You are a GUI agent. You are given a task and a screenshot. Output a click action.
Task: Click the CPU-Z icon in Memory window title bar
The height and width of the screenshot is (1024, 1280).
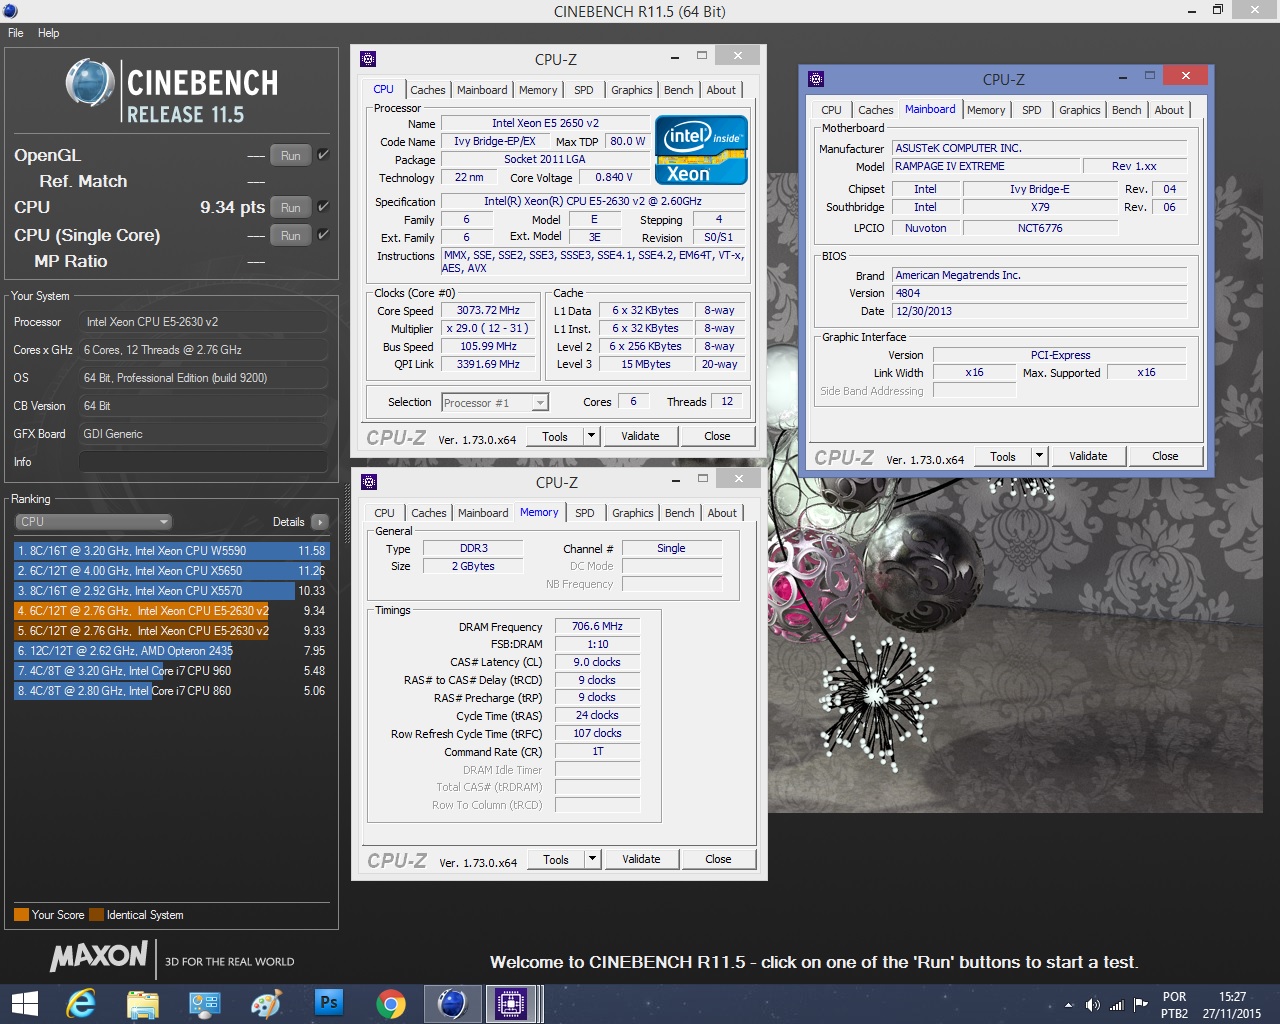click(369, 482)
